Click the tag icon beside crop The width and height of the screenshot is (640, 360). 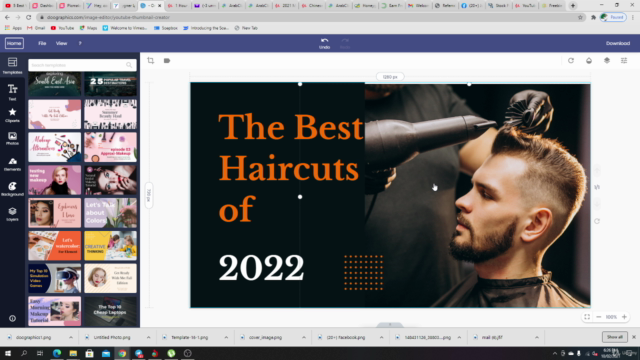point(167,60)
